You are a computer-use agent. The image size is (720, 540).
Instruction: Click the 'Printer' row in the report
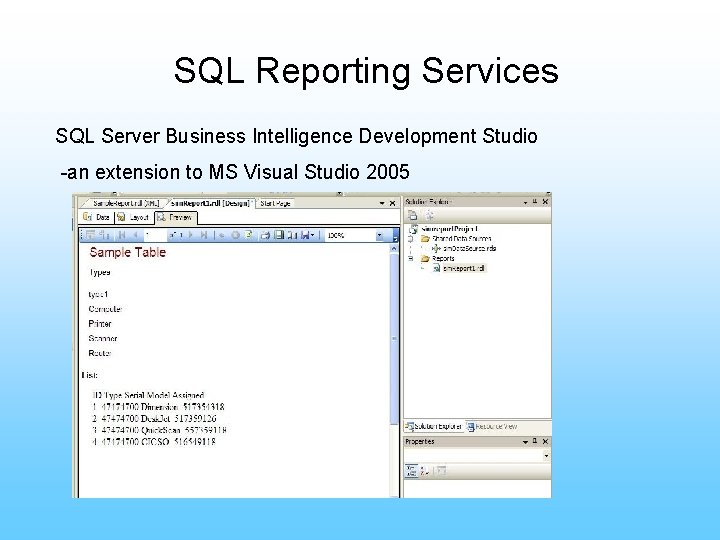pyautogui.click(x=100, y=324)
